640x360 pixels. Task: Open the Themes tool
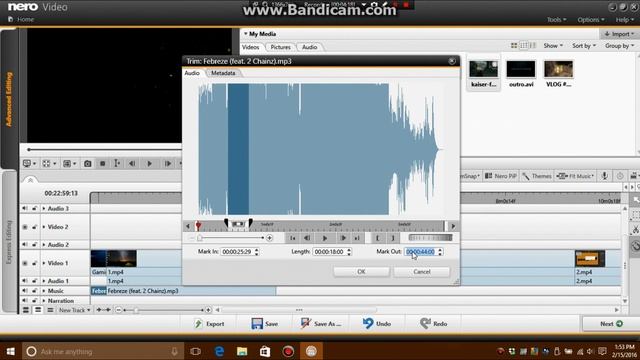coord(537,176)
